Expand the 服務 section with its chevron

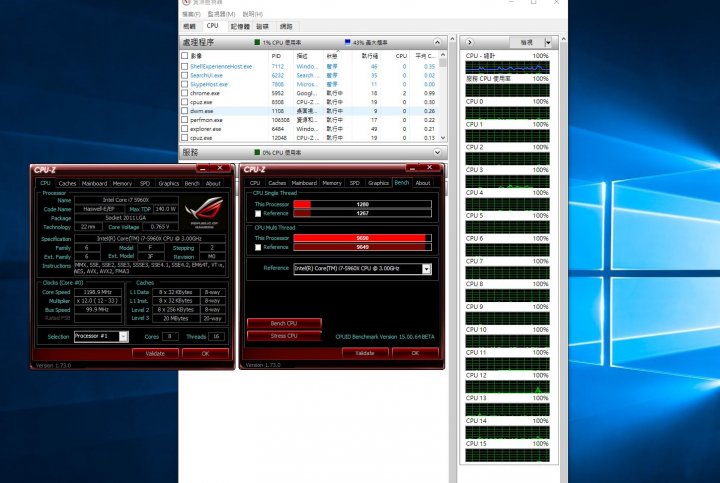click(x=437, y=152)
